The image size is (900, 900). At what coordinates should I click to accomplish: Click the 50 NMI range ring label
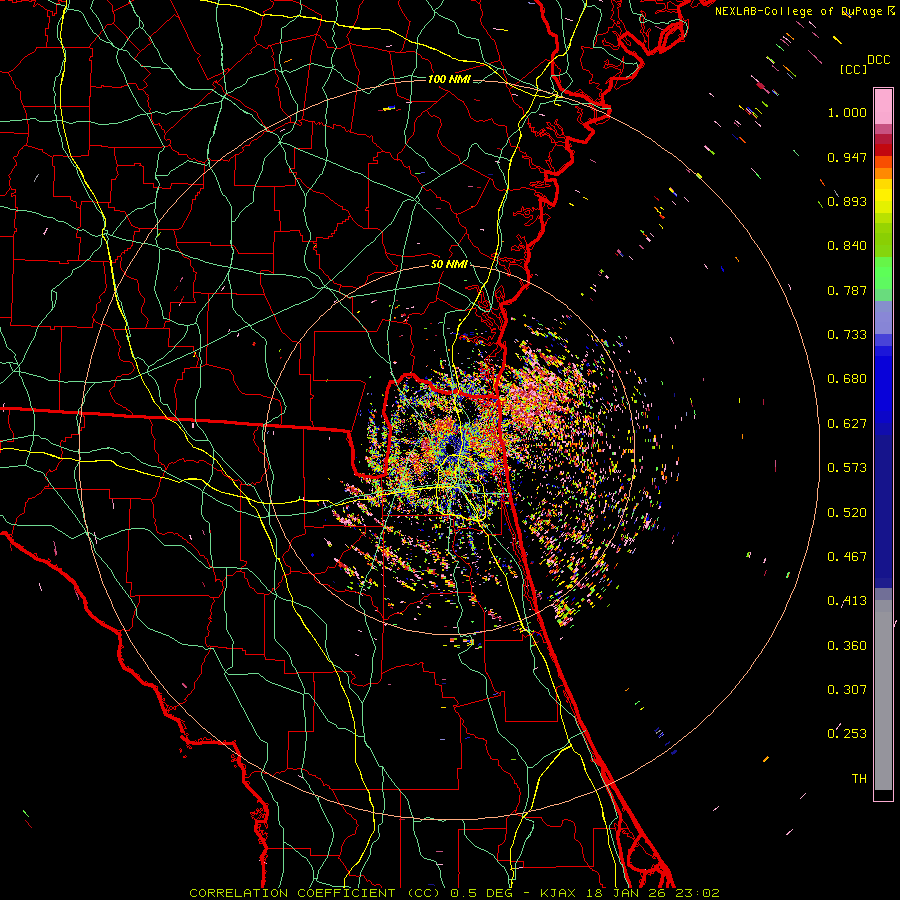(449, 264)
